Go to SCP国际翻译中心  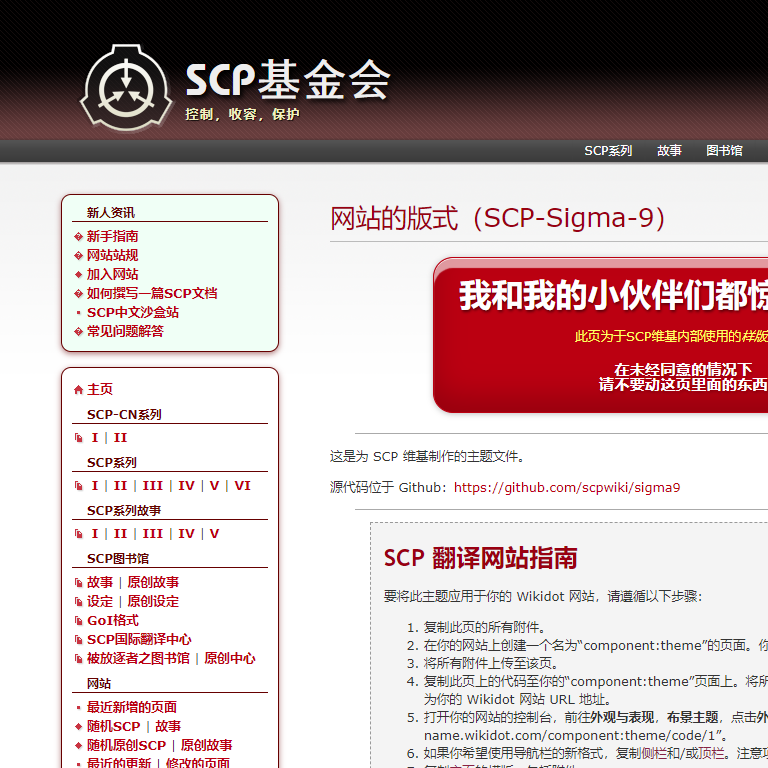click(139, 640)
